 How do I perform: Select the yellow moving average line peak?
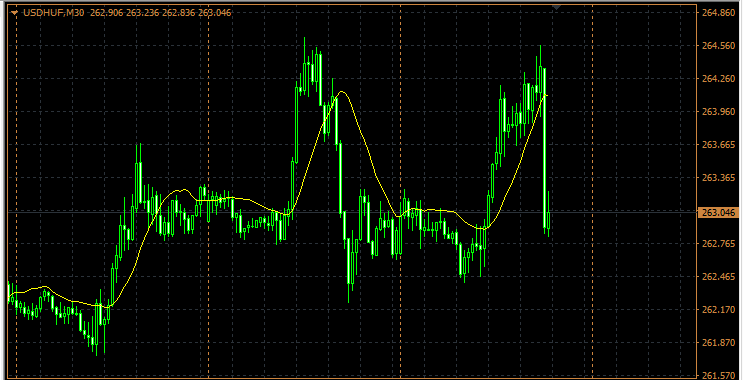tap(341, 92)
